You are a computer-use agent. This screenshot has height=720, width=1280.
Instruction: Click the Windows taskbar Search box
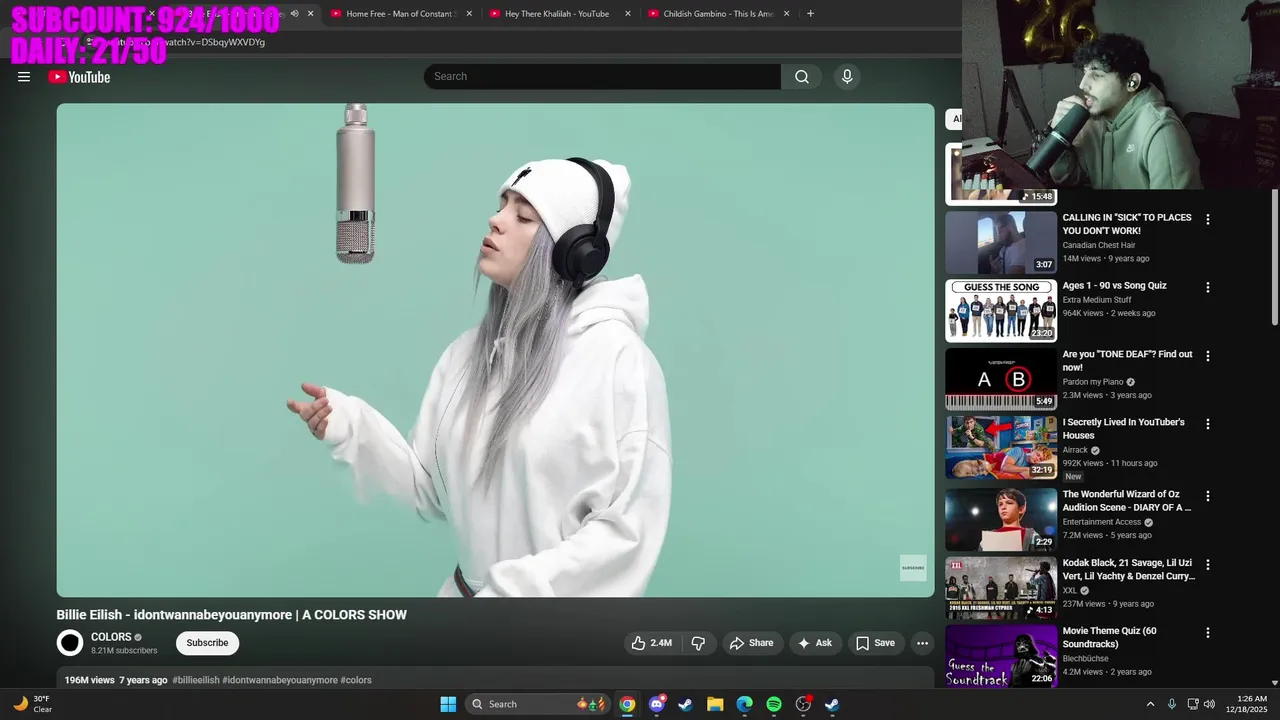click(538, 704)
